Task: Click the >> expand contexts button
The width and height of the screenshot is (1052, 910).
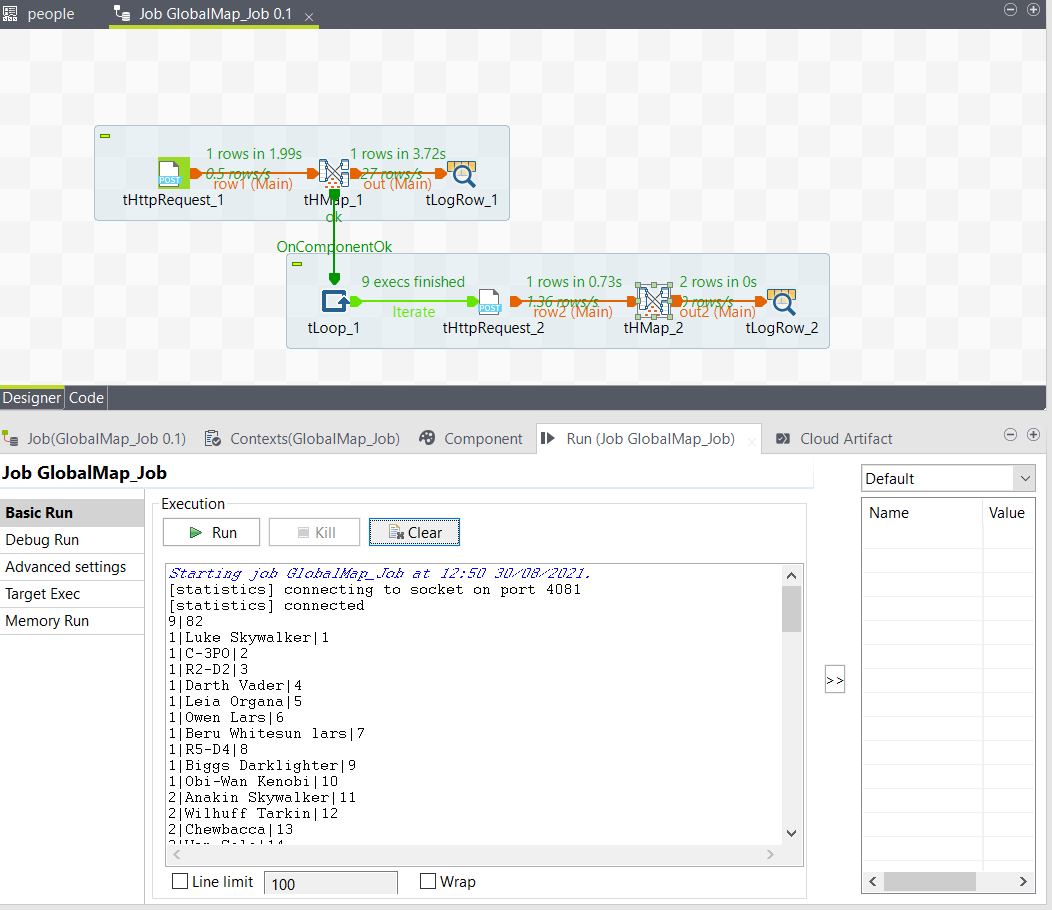Action: 835,681
